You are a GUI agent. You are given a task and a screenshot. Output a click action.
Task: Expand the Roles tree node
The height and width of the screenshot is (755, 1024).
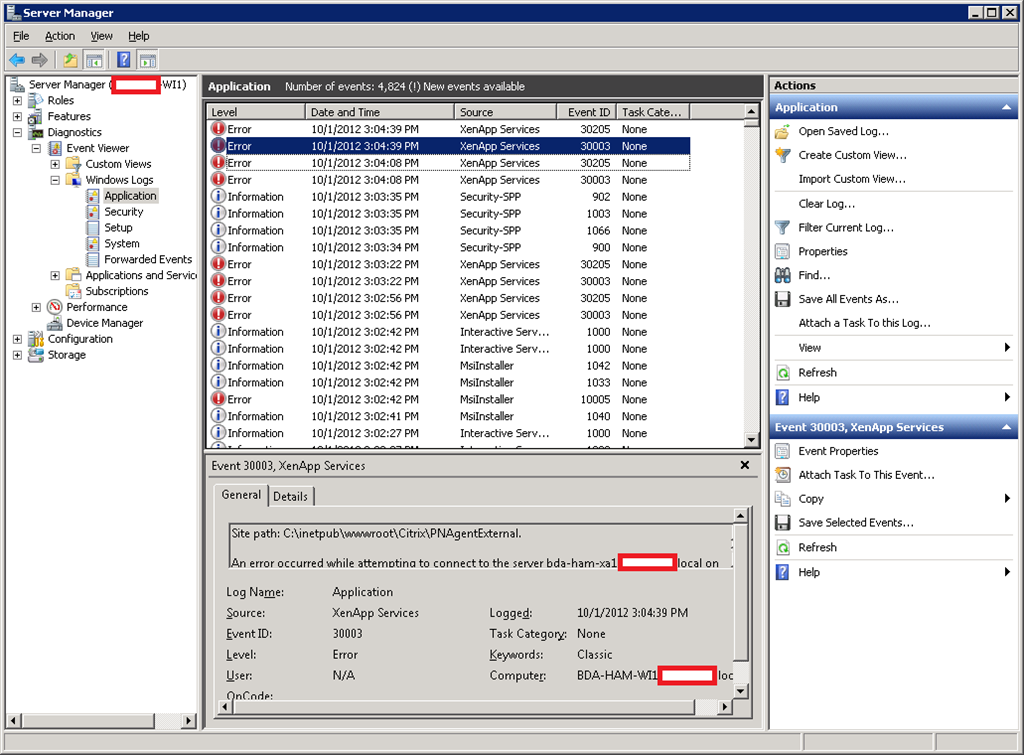17,101
